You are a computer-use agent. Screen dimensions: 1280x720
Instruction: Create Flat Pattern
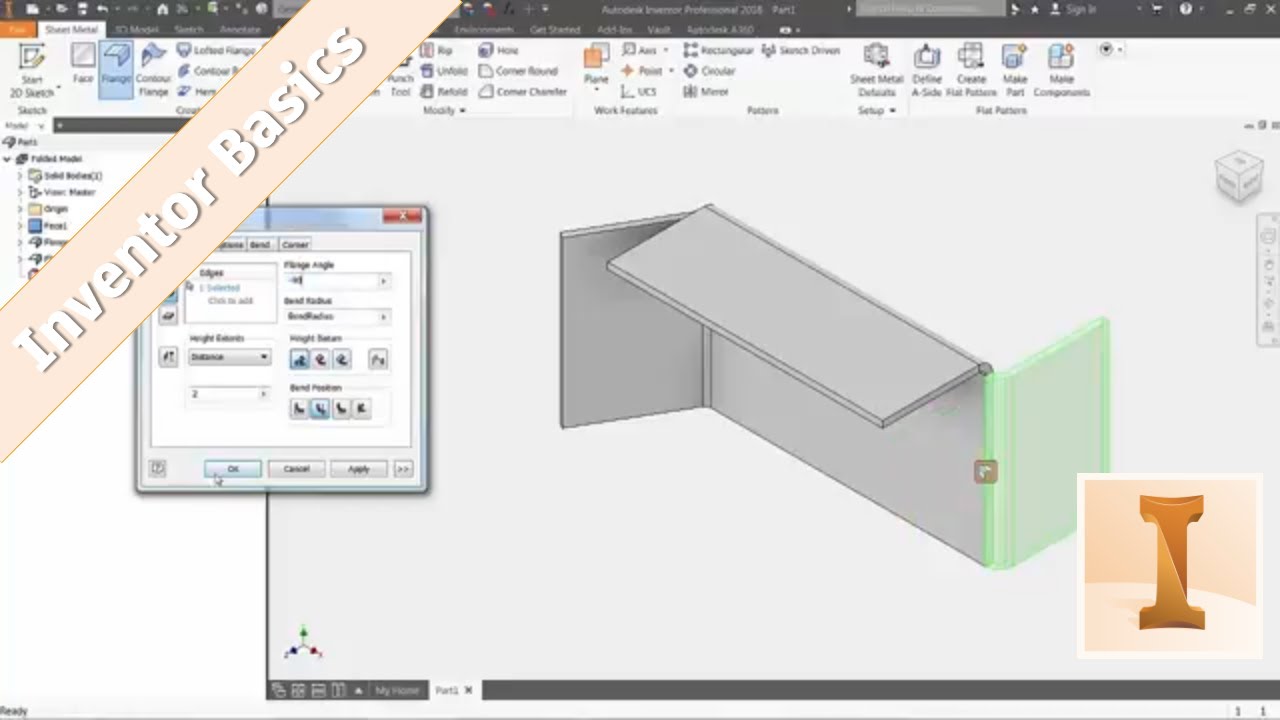971,70
